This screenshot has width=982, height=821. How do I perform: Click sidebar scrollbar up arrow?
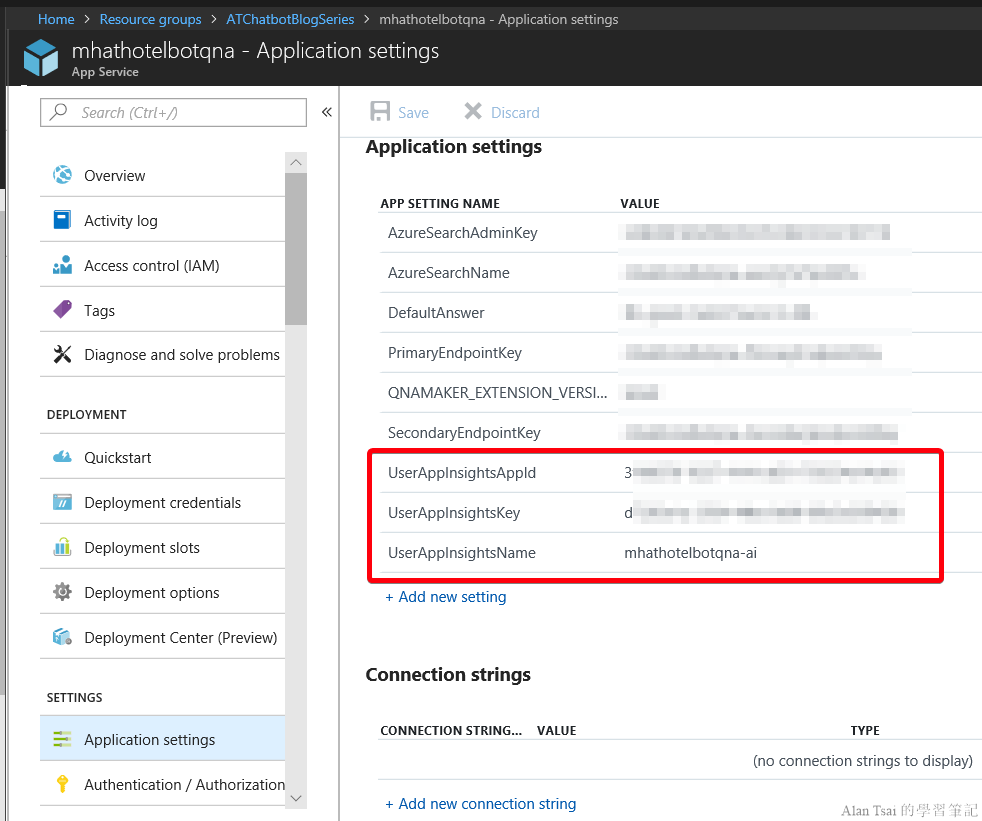[296, 162]
